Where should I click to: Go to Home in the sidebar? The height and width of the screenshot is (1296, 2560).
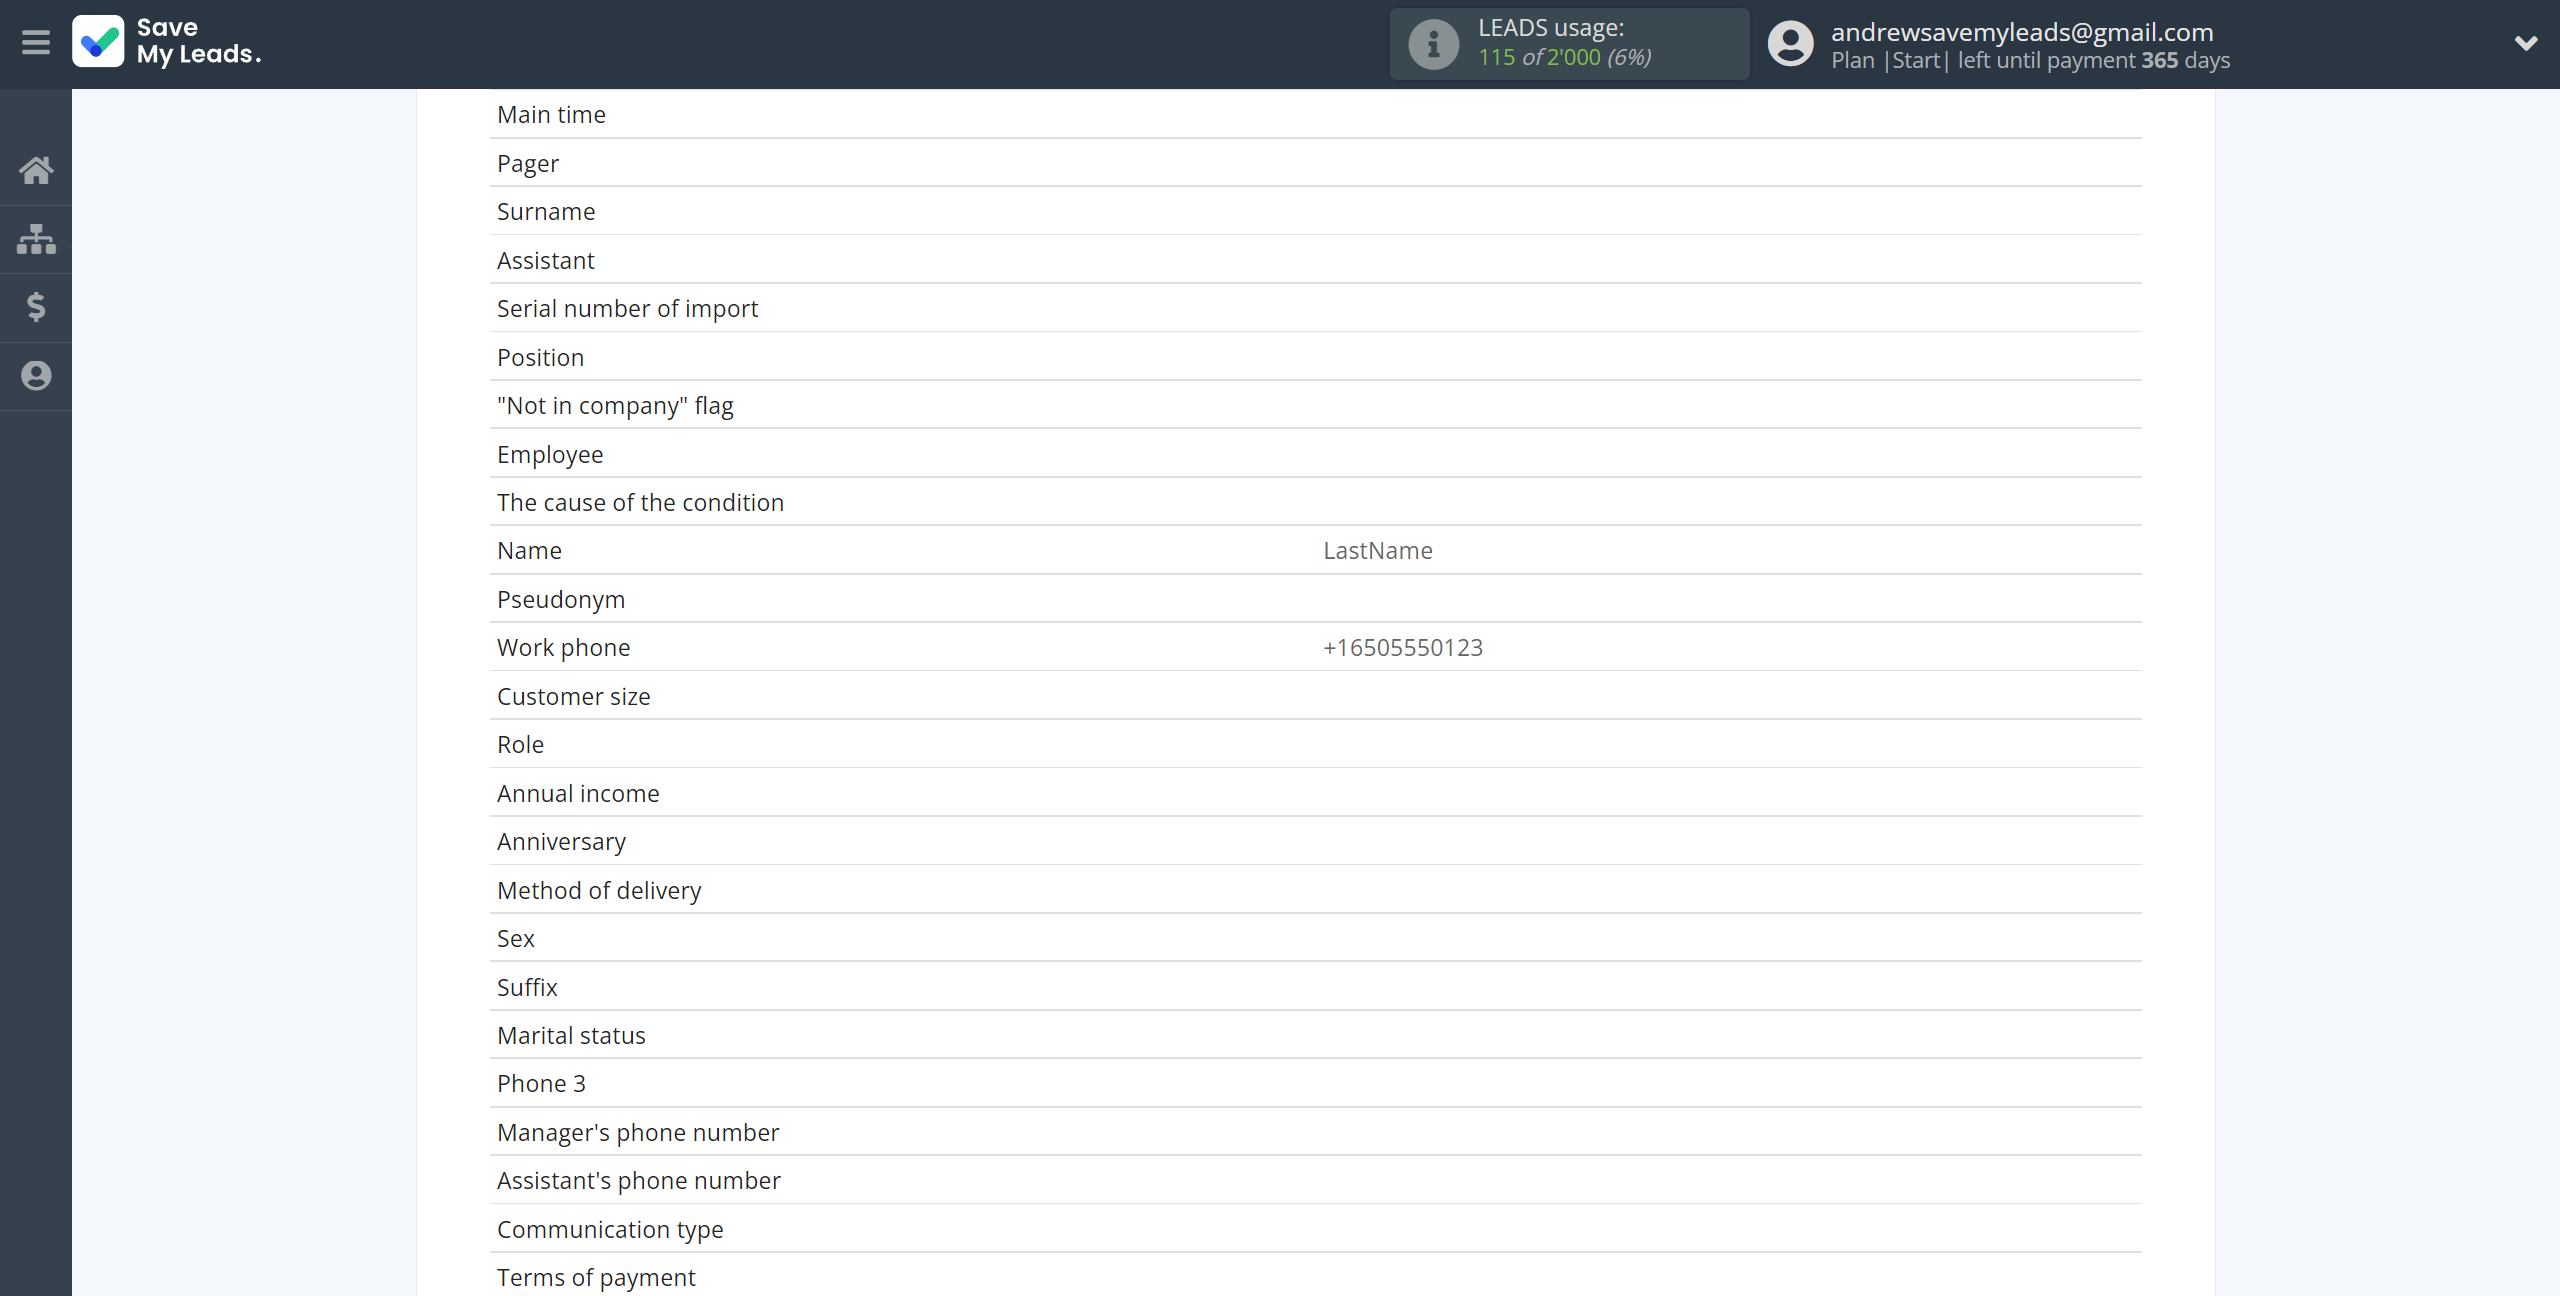[36, 170]
